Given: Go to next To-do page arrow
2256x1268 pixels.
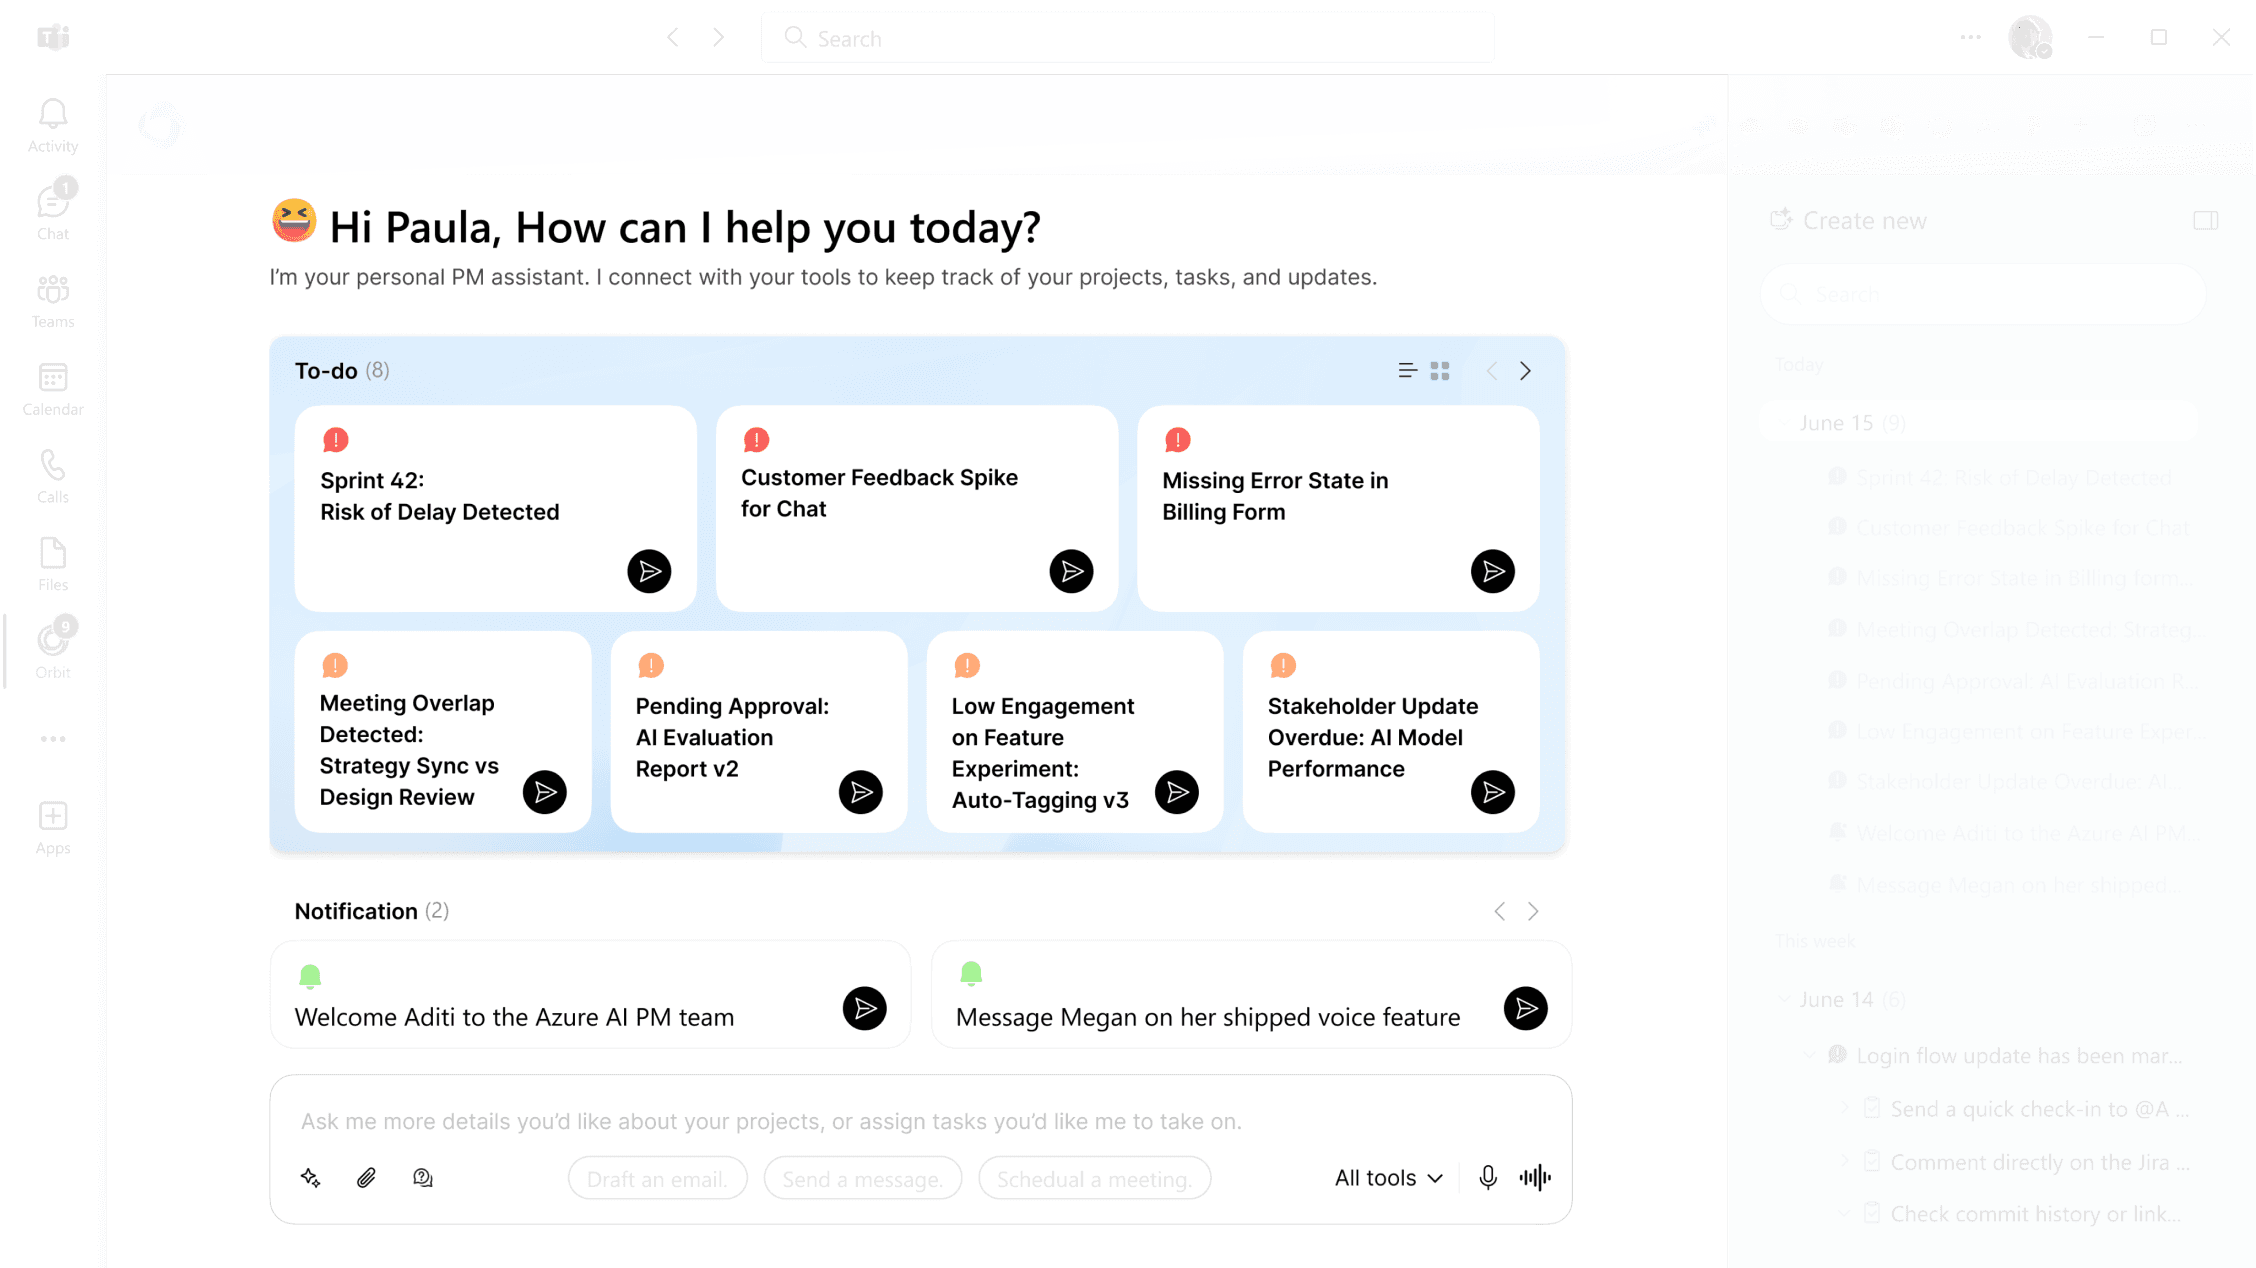Looking at the screenshot, I should click(1525, 371).
